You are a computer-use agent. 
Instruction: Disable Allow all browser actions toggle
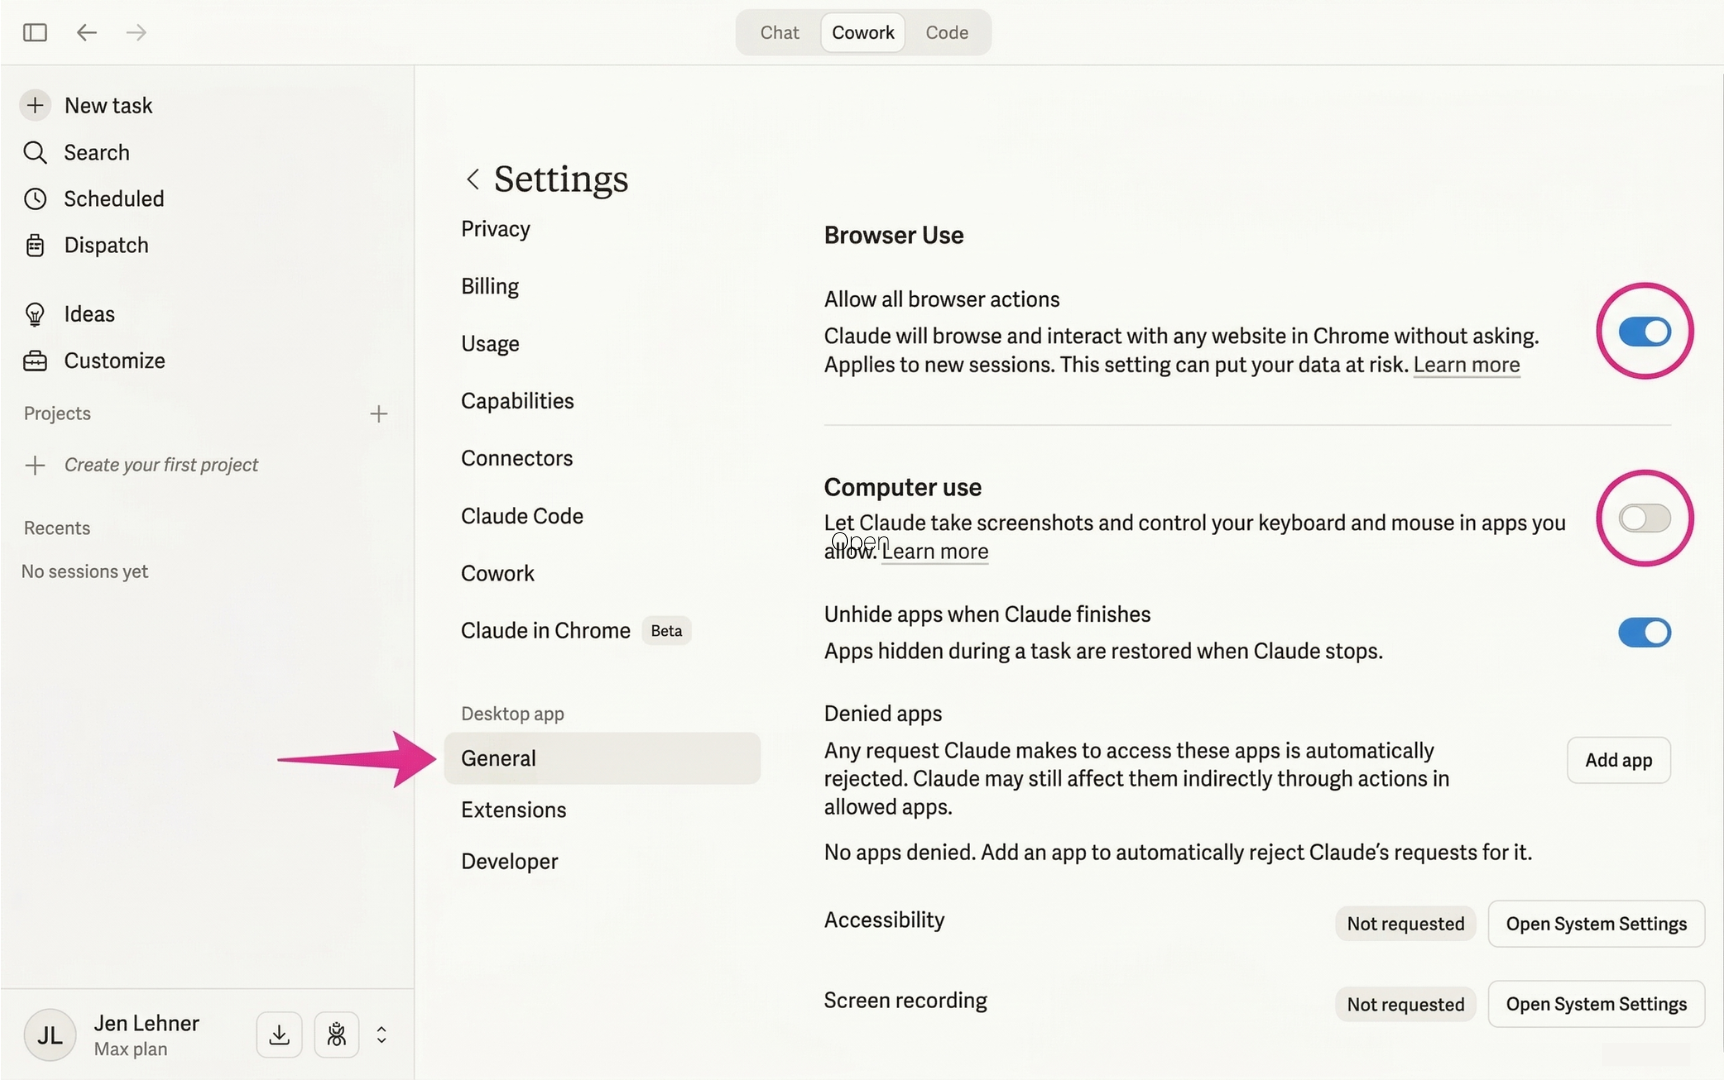[x=1644, y=332]
